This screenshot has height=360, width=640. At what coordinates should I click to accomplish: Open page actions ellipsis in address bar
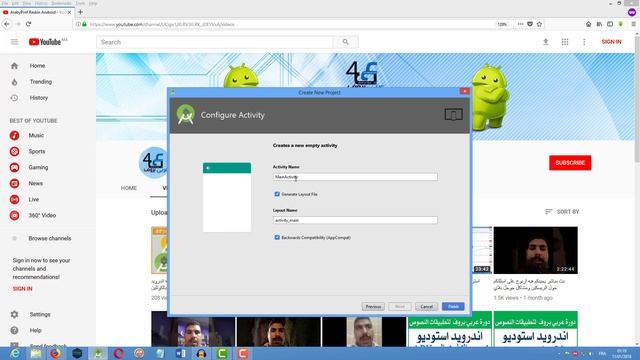pyautogui.click(x=520, y=24)
